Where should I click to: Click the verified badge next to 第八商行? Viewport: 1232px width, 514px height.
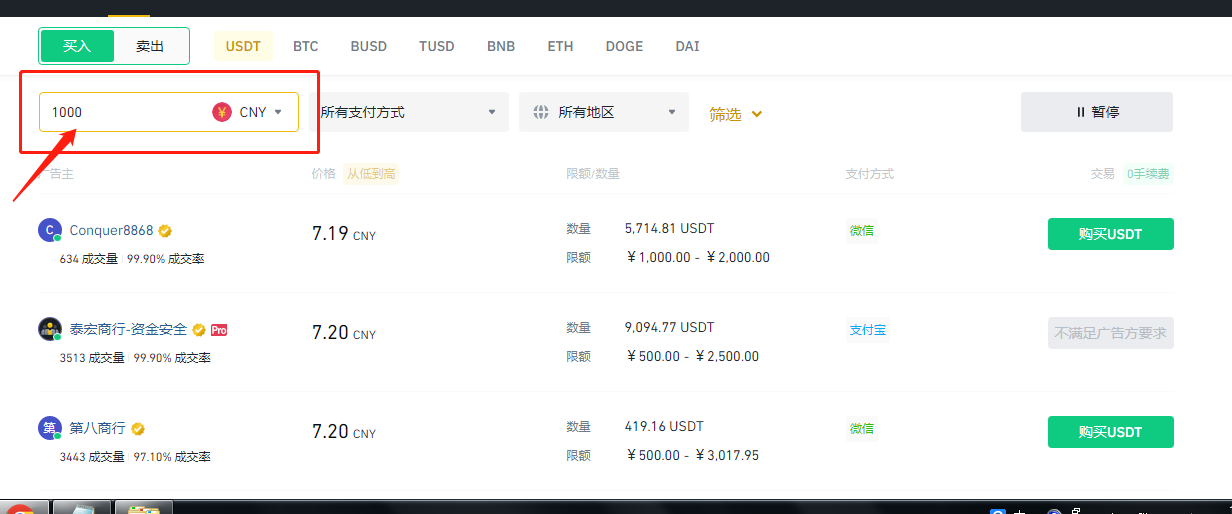coord(138,429)
